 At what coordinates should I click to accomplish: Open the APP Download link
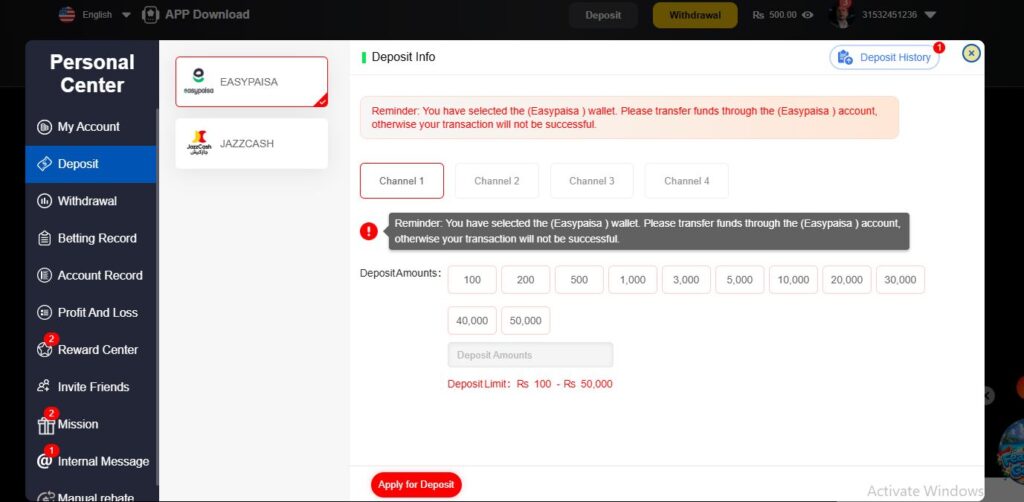207,14
